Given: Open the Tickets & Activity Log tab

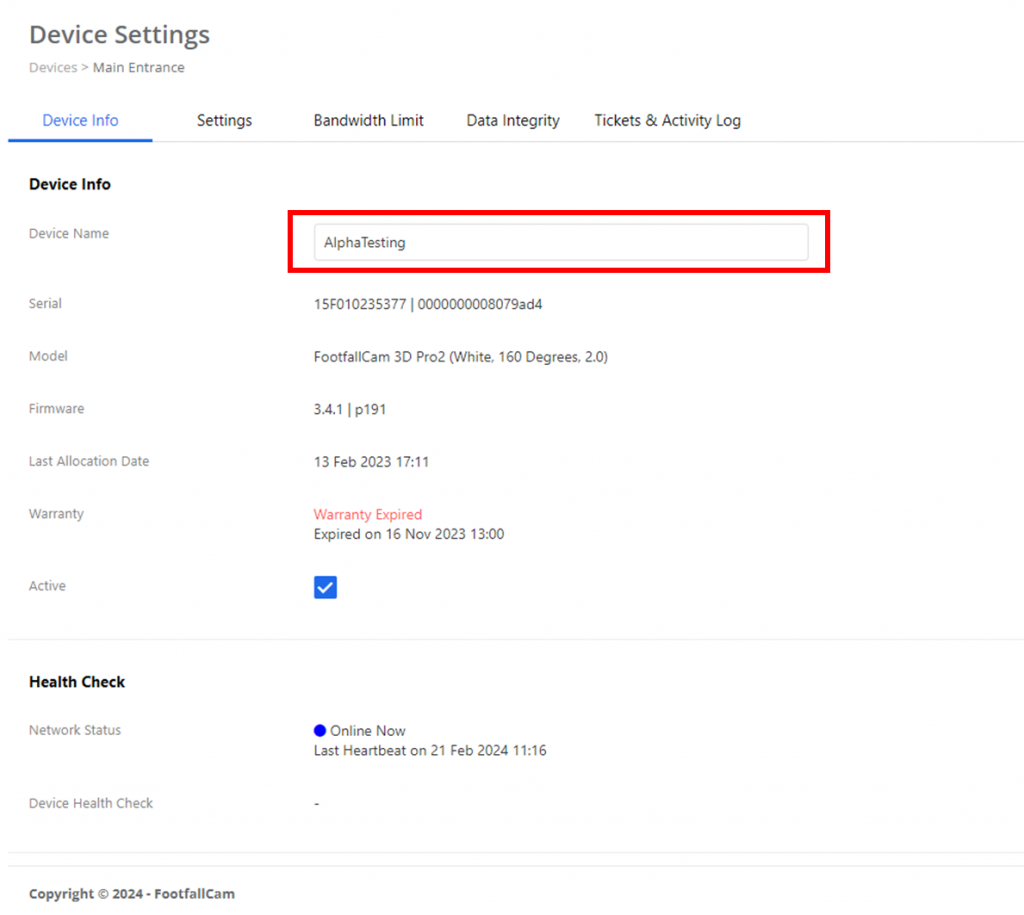Looking at the screenshot, I should pos(667,120).
